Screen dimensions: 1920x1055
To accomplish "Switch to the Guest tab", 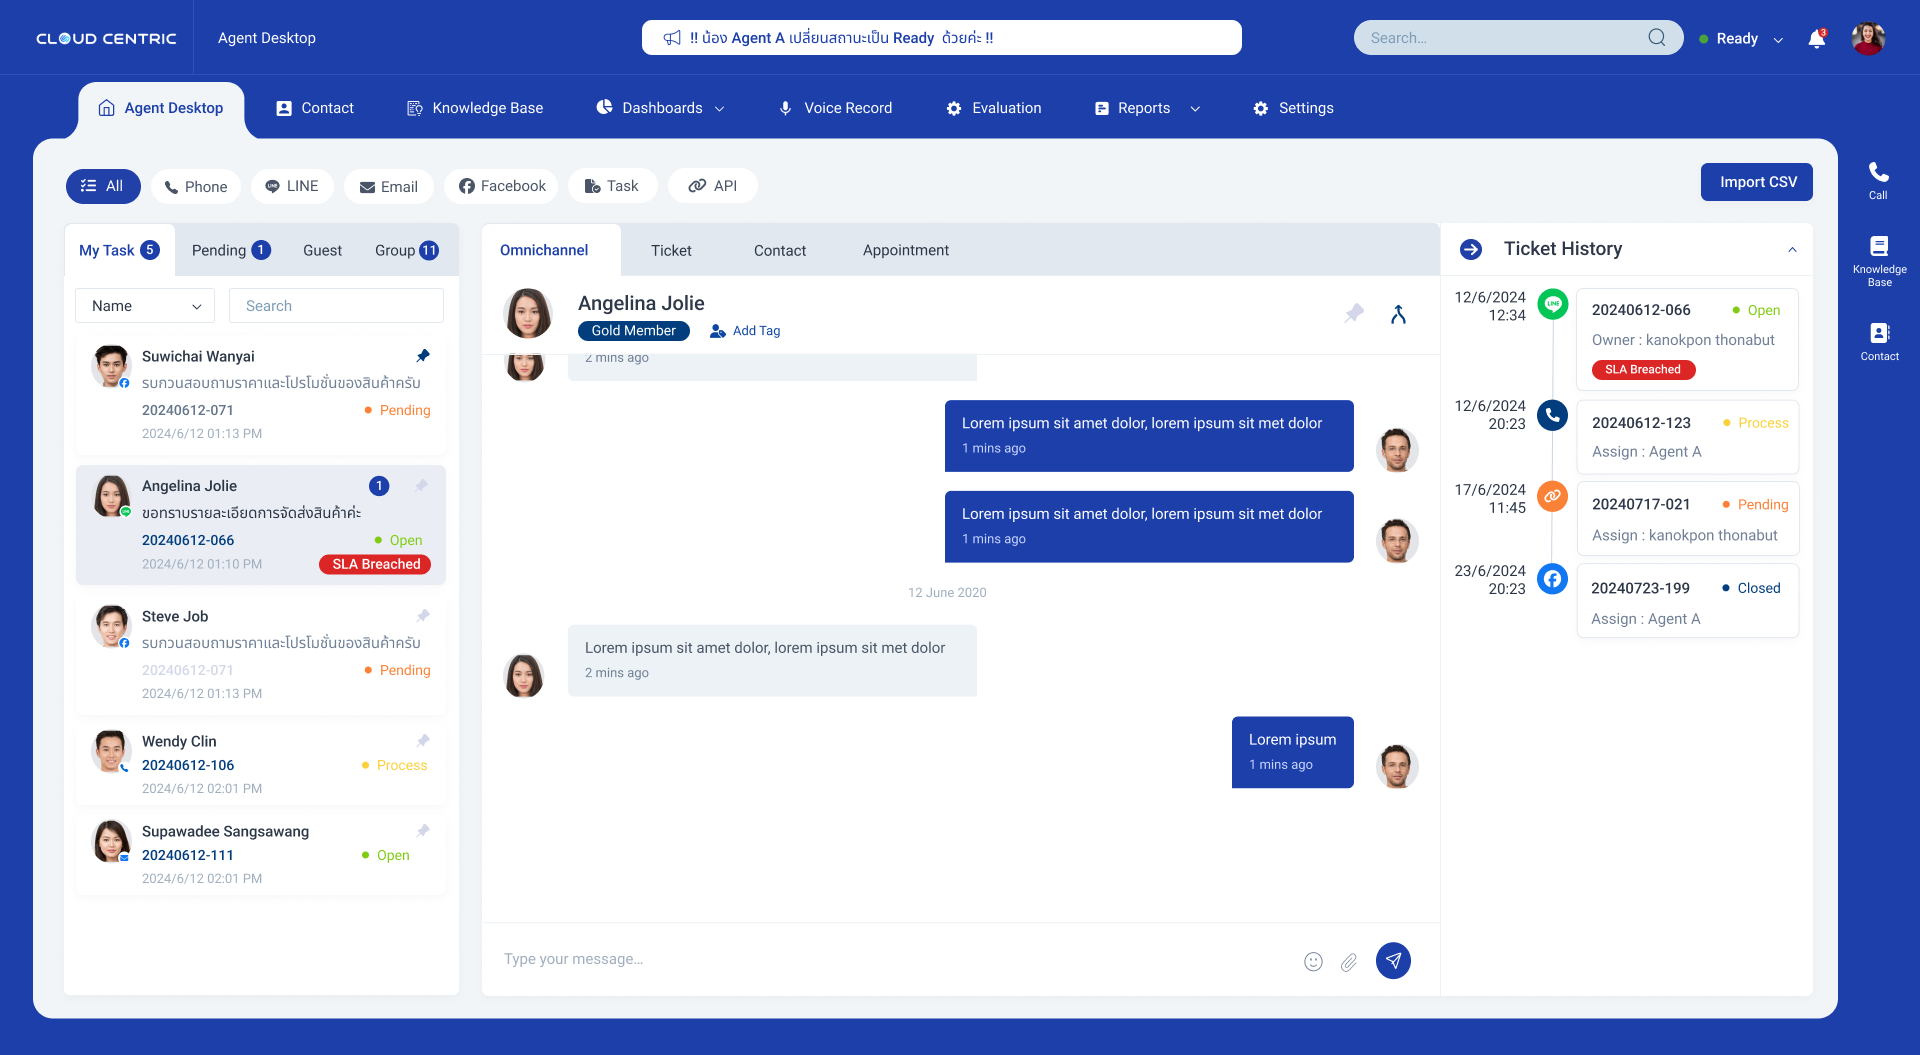I will [322, 250].
